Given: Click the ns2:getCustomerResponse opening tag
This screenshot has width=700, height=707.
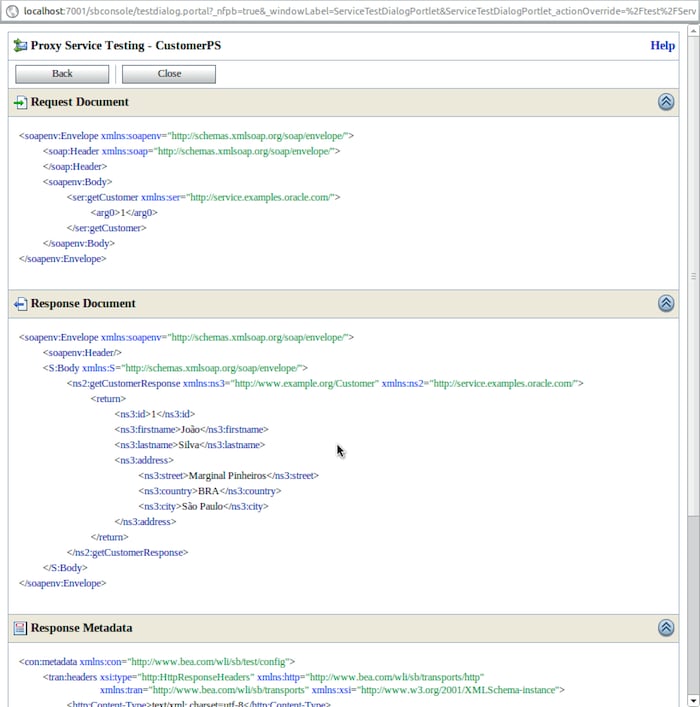Looking at the screenshot, I should (x=325, y=383).
